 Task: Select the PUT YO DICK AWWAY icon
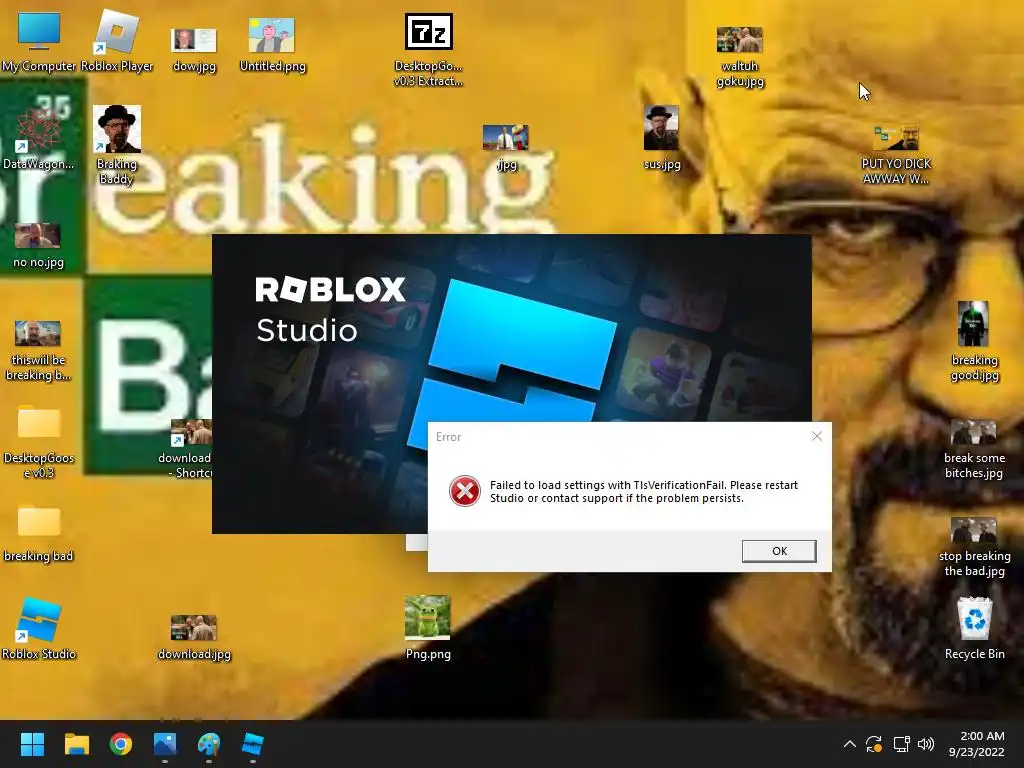click(x=896, y=155)
